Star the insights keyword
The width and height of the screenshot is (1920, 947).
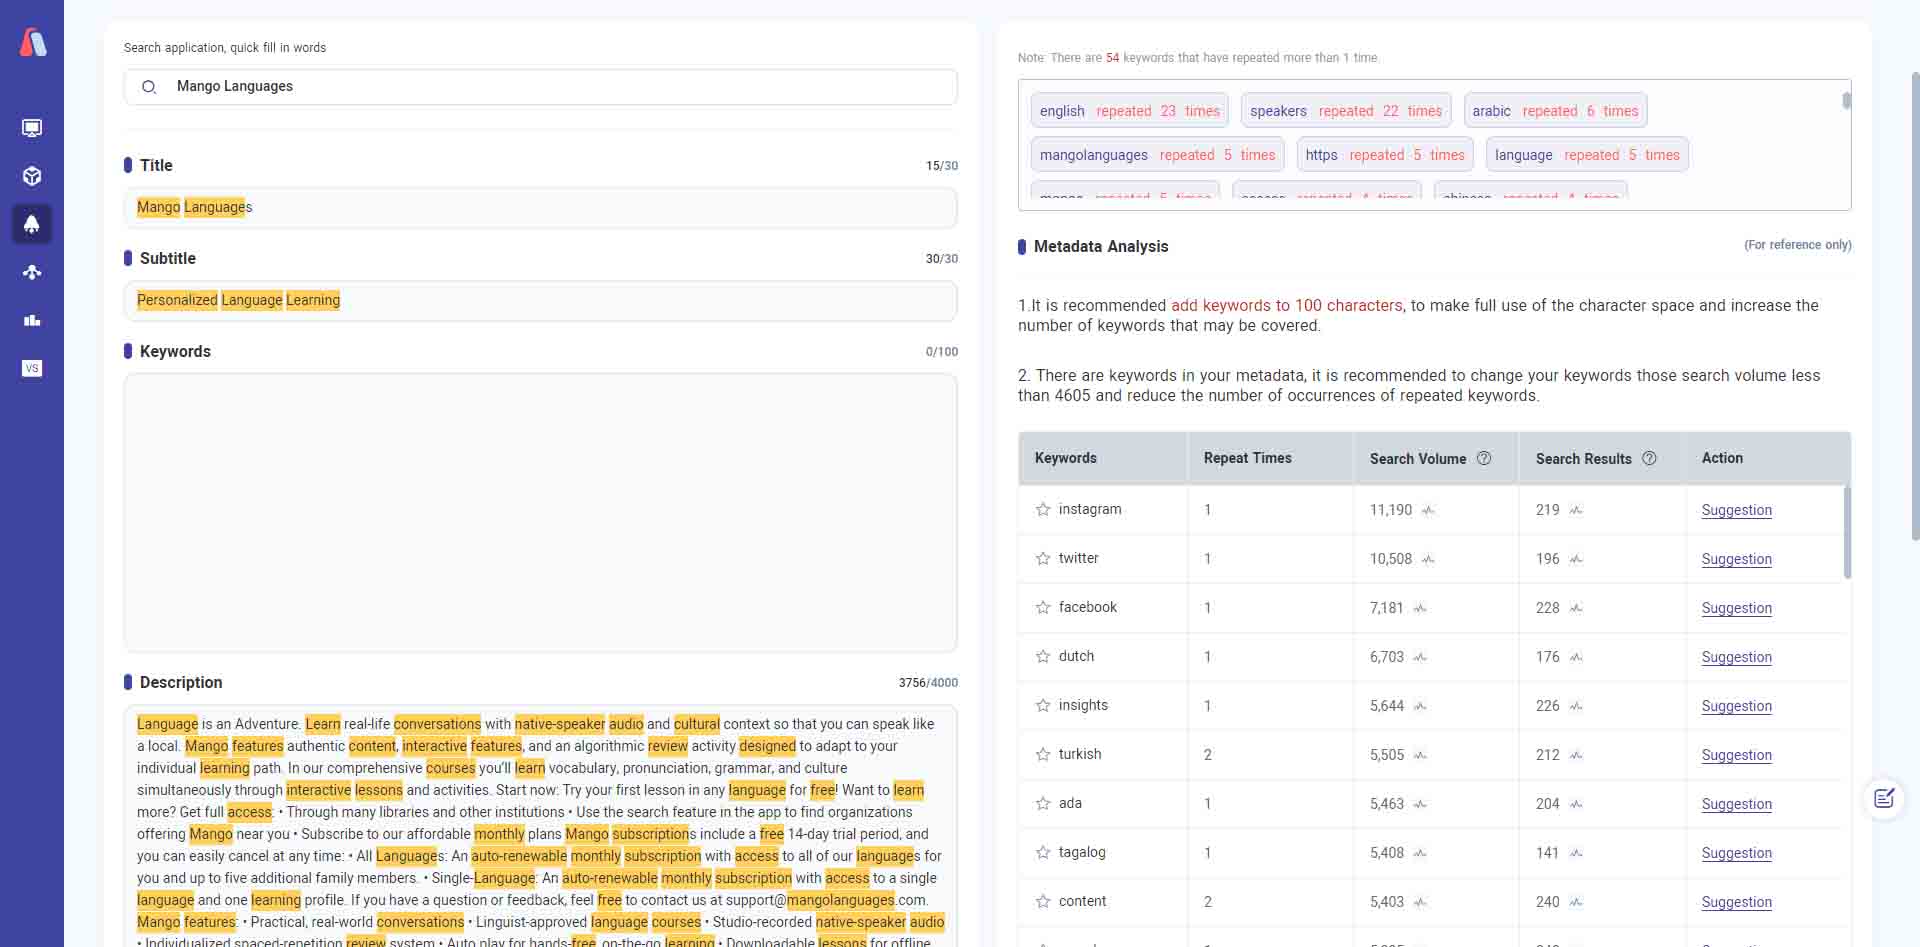click(x=1043, y=705)
